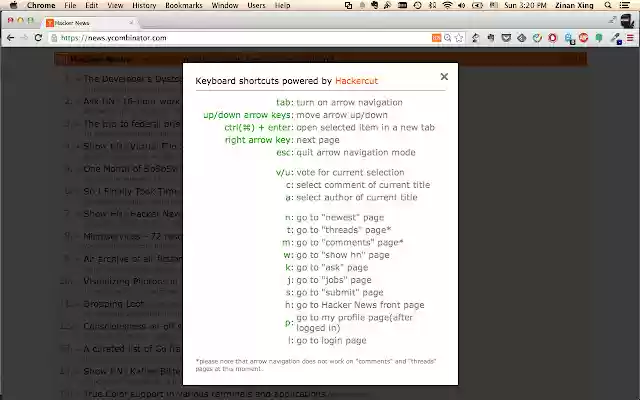The height and width of the screenshot is (400, 640).
Task: Go back with the browser back arrow
Action: tap(11, 38)
